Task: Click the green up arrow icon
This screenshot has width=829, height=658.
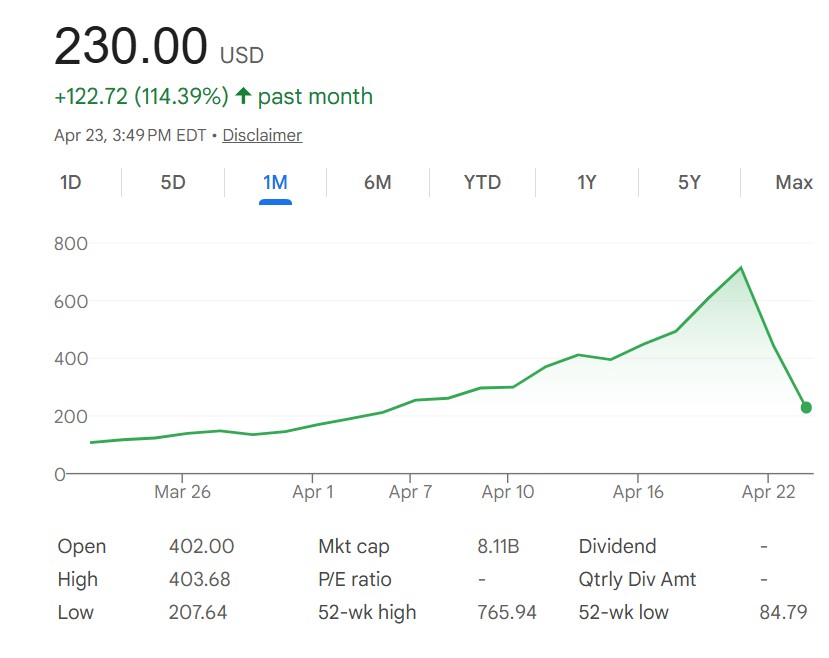Action: [243, 97]
